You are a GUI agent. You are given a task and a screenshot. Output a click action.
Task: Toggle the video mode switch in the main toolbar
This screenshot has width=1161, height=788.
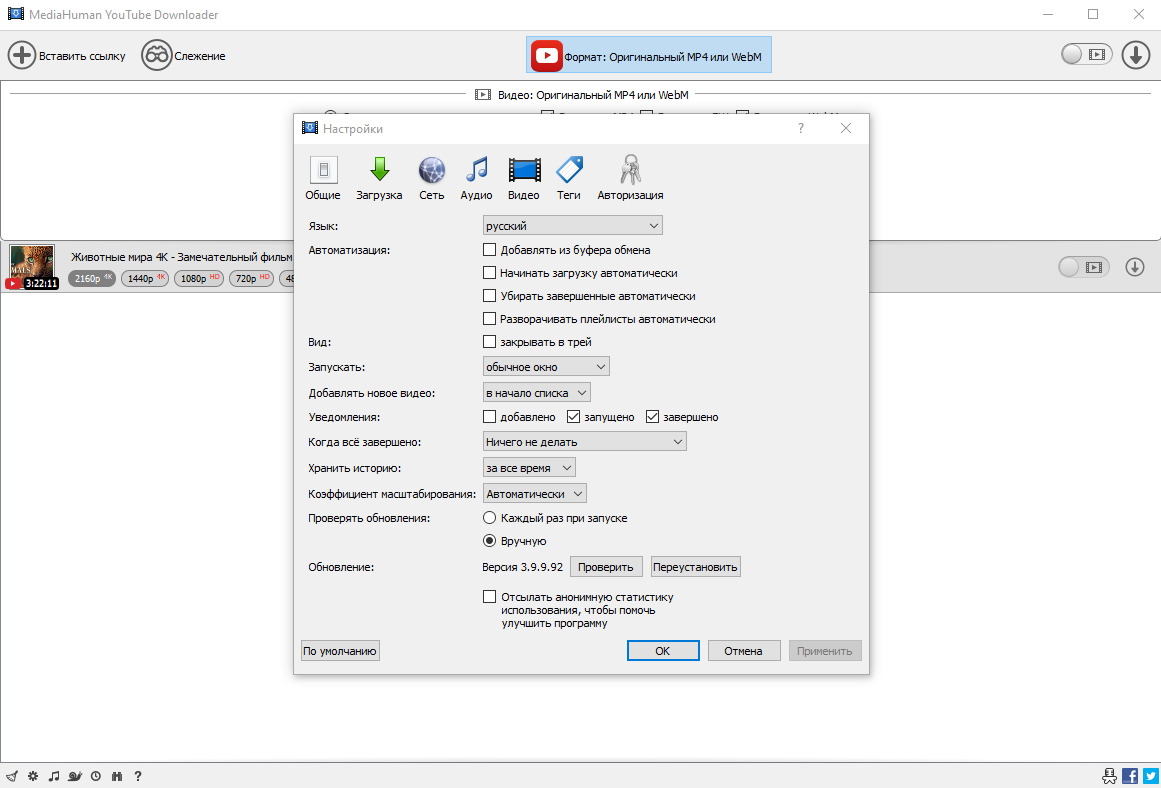[x=1086, y=54]
